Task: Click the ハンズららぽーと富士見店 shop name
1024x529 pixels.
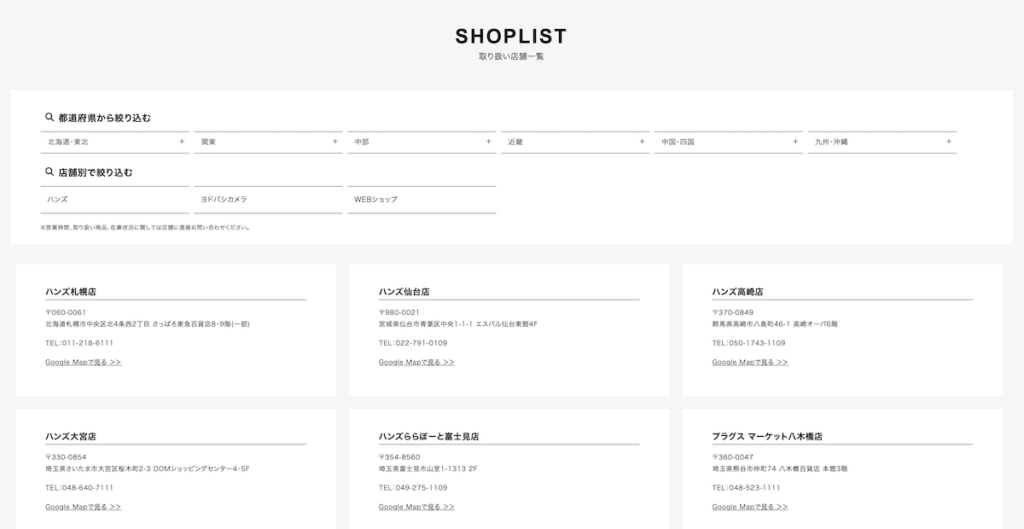Action: click(x=428, y=437)
